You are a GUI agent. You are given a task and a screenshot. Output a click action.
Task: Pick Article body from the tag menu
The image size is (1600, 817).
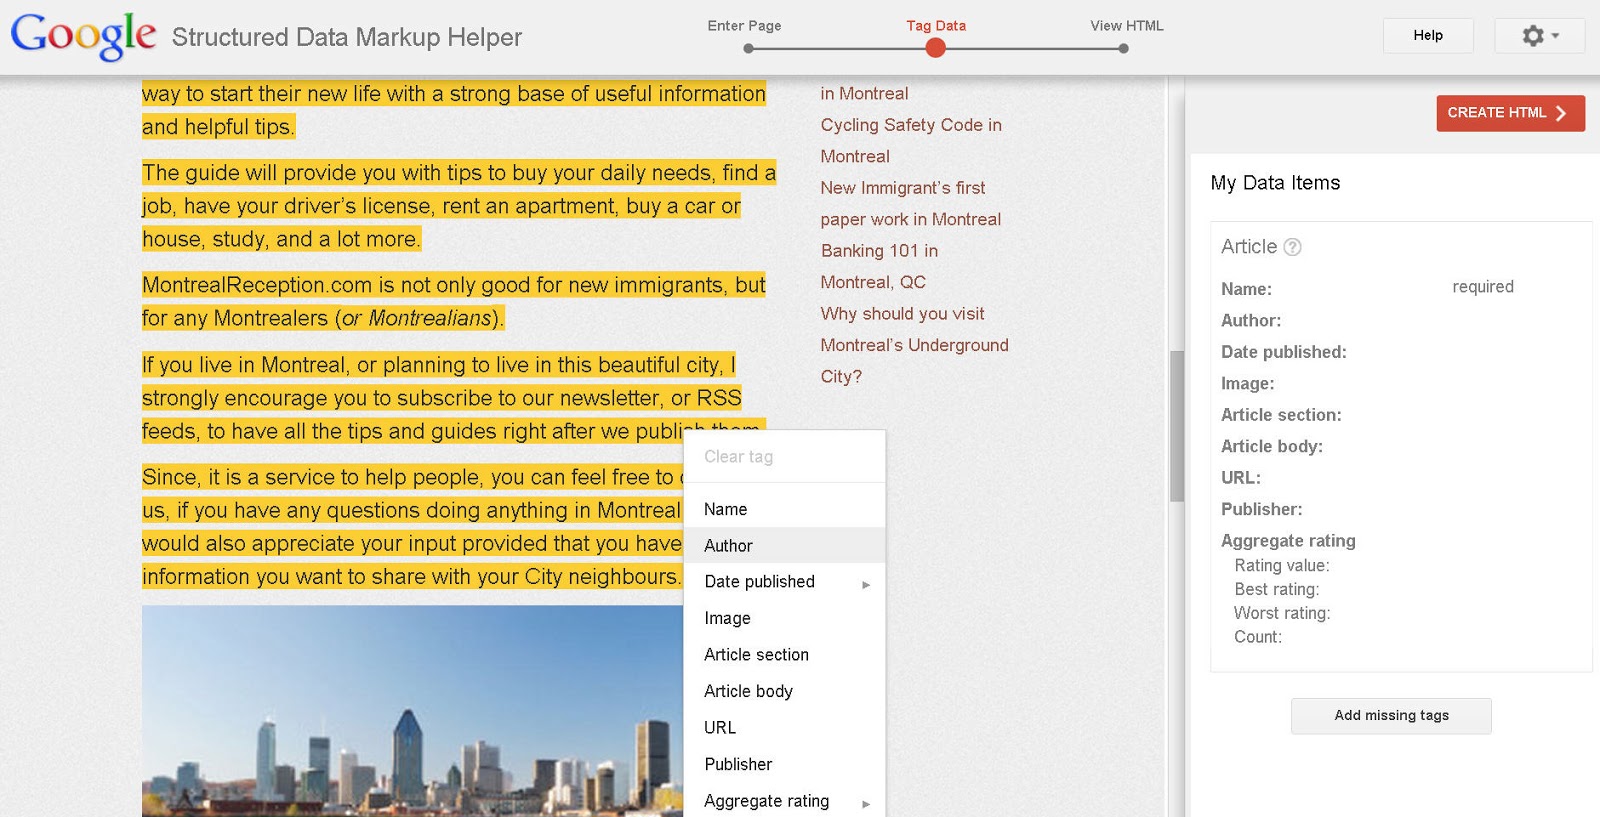click(x=784, y=692)
